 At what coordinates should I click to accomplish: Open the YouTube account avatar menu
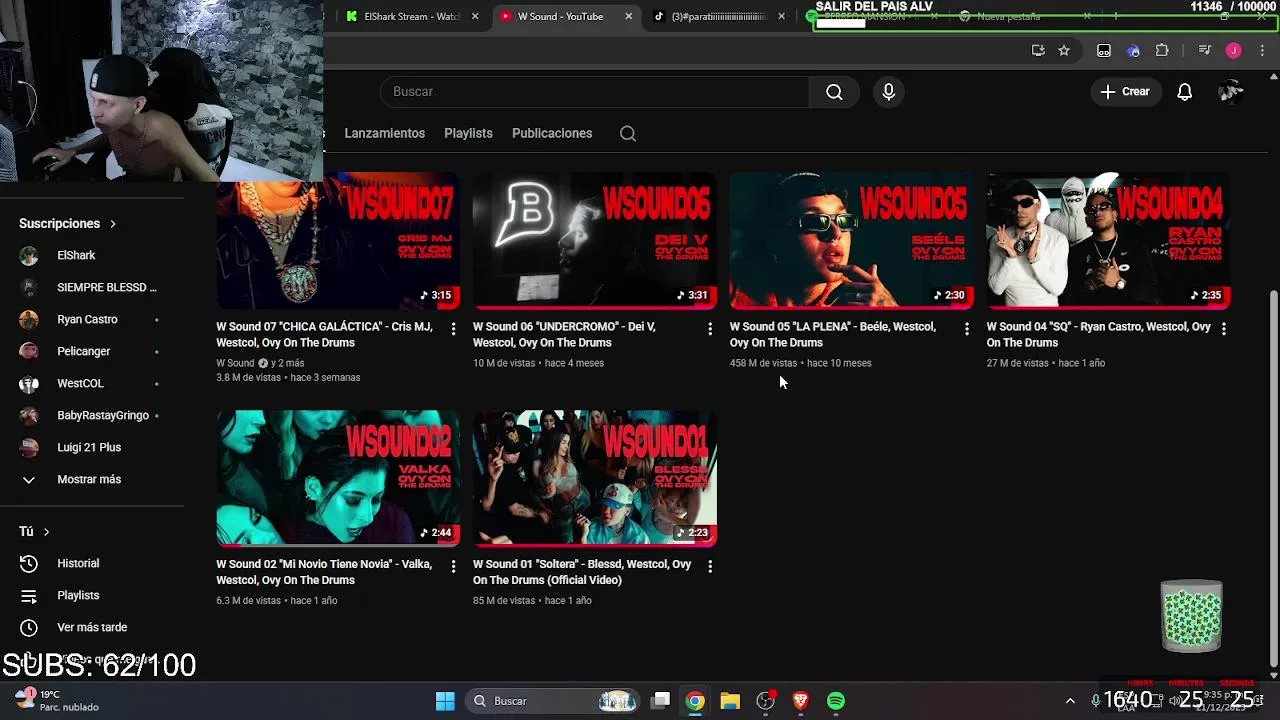1231,92
